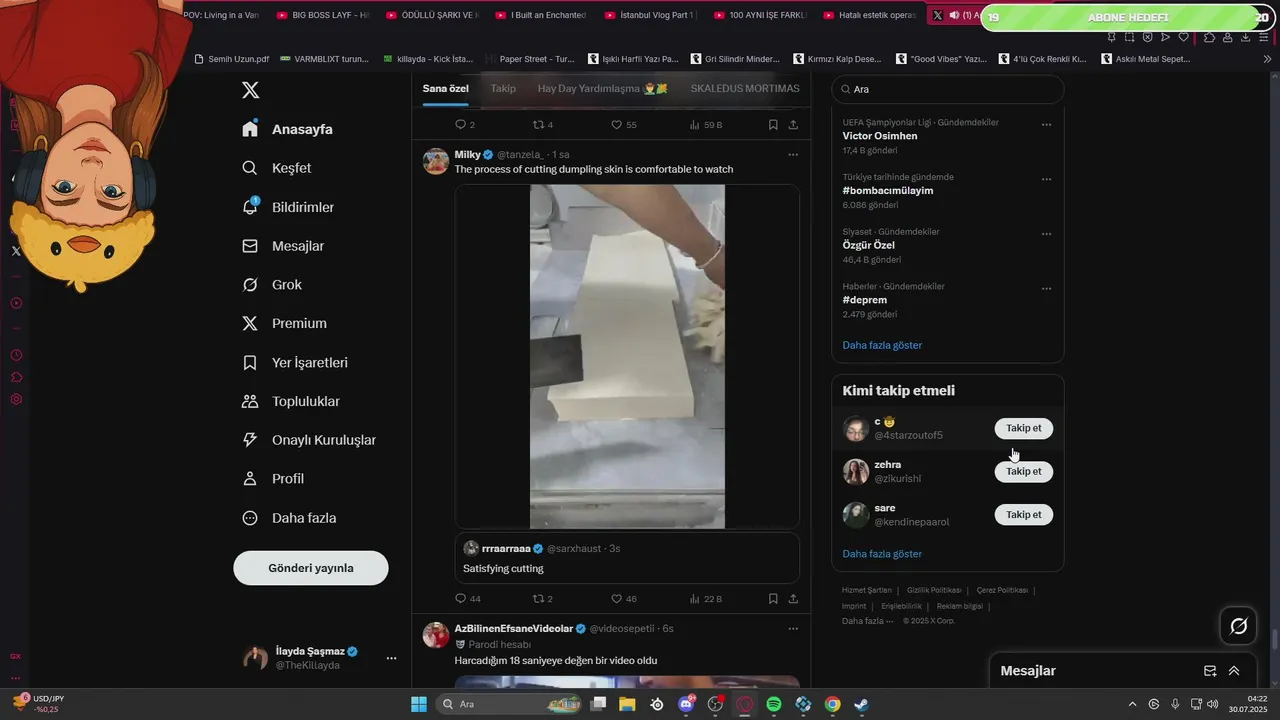The height and width of the screenshot is (720, 1280).
Task: Click the browser snapshot icon
Action: point(1129,37)
